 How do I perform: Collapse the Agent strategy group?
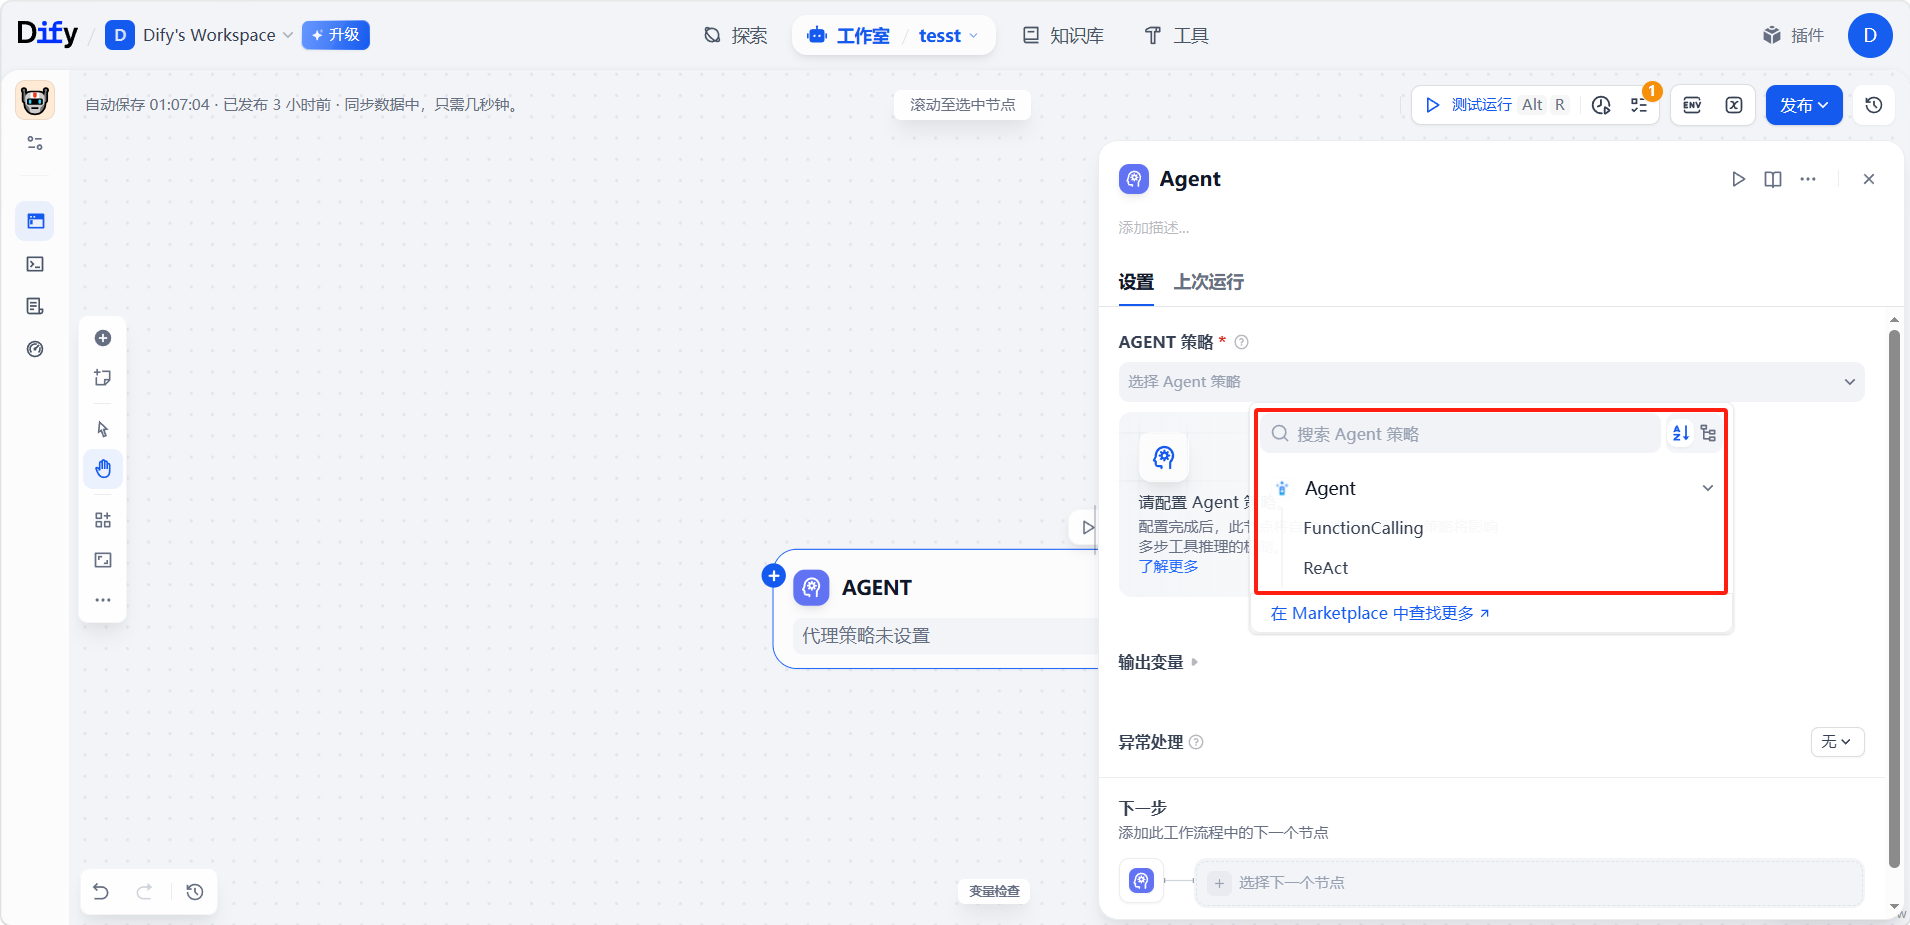pos(1708,488)
